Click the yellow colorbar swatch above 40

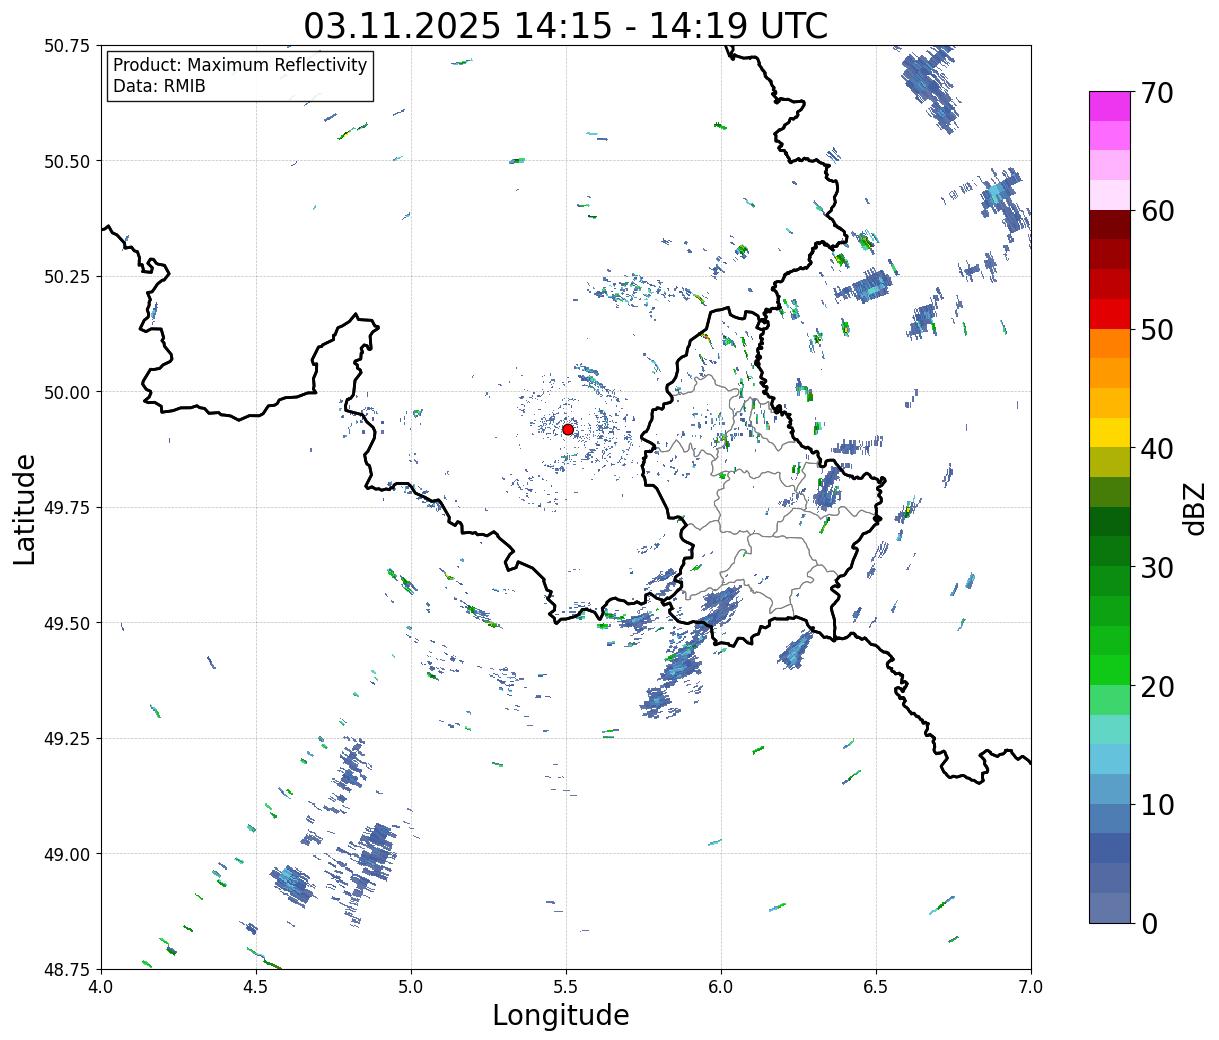tap(1110, 433)
